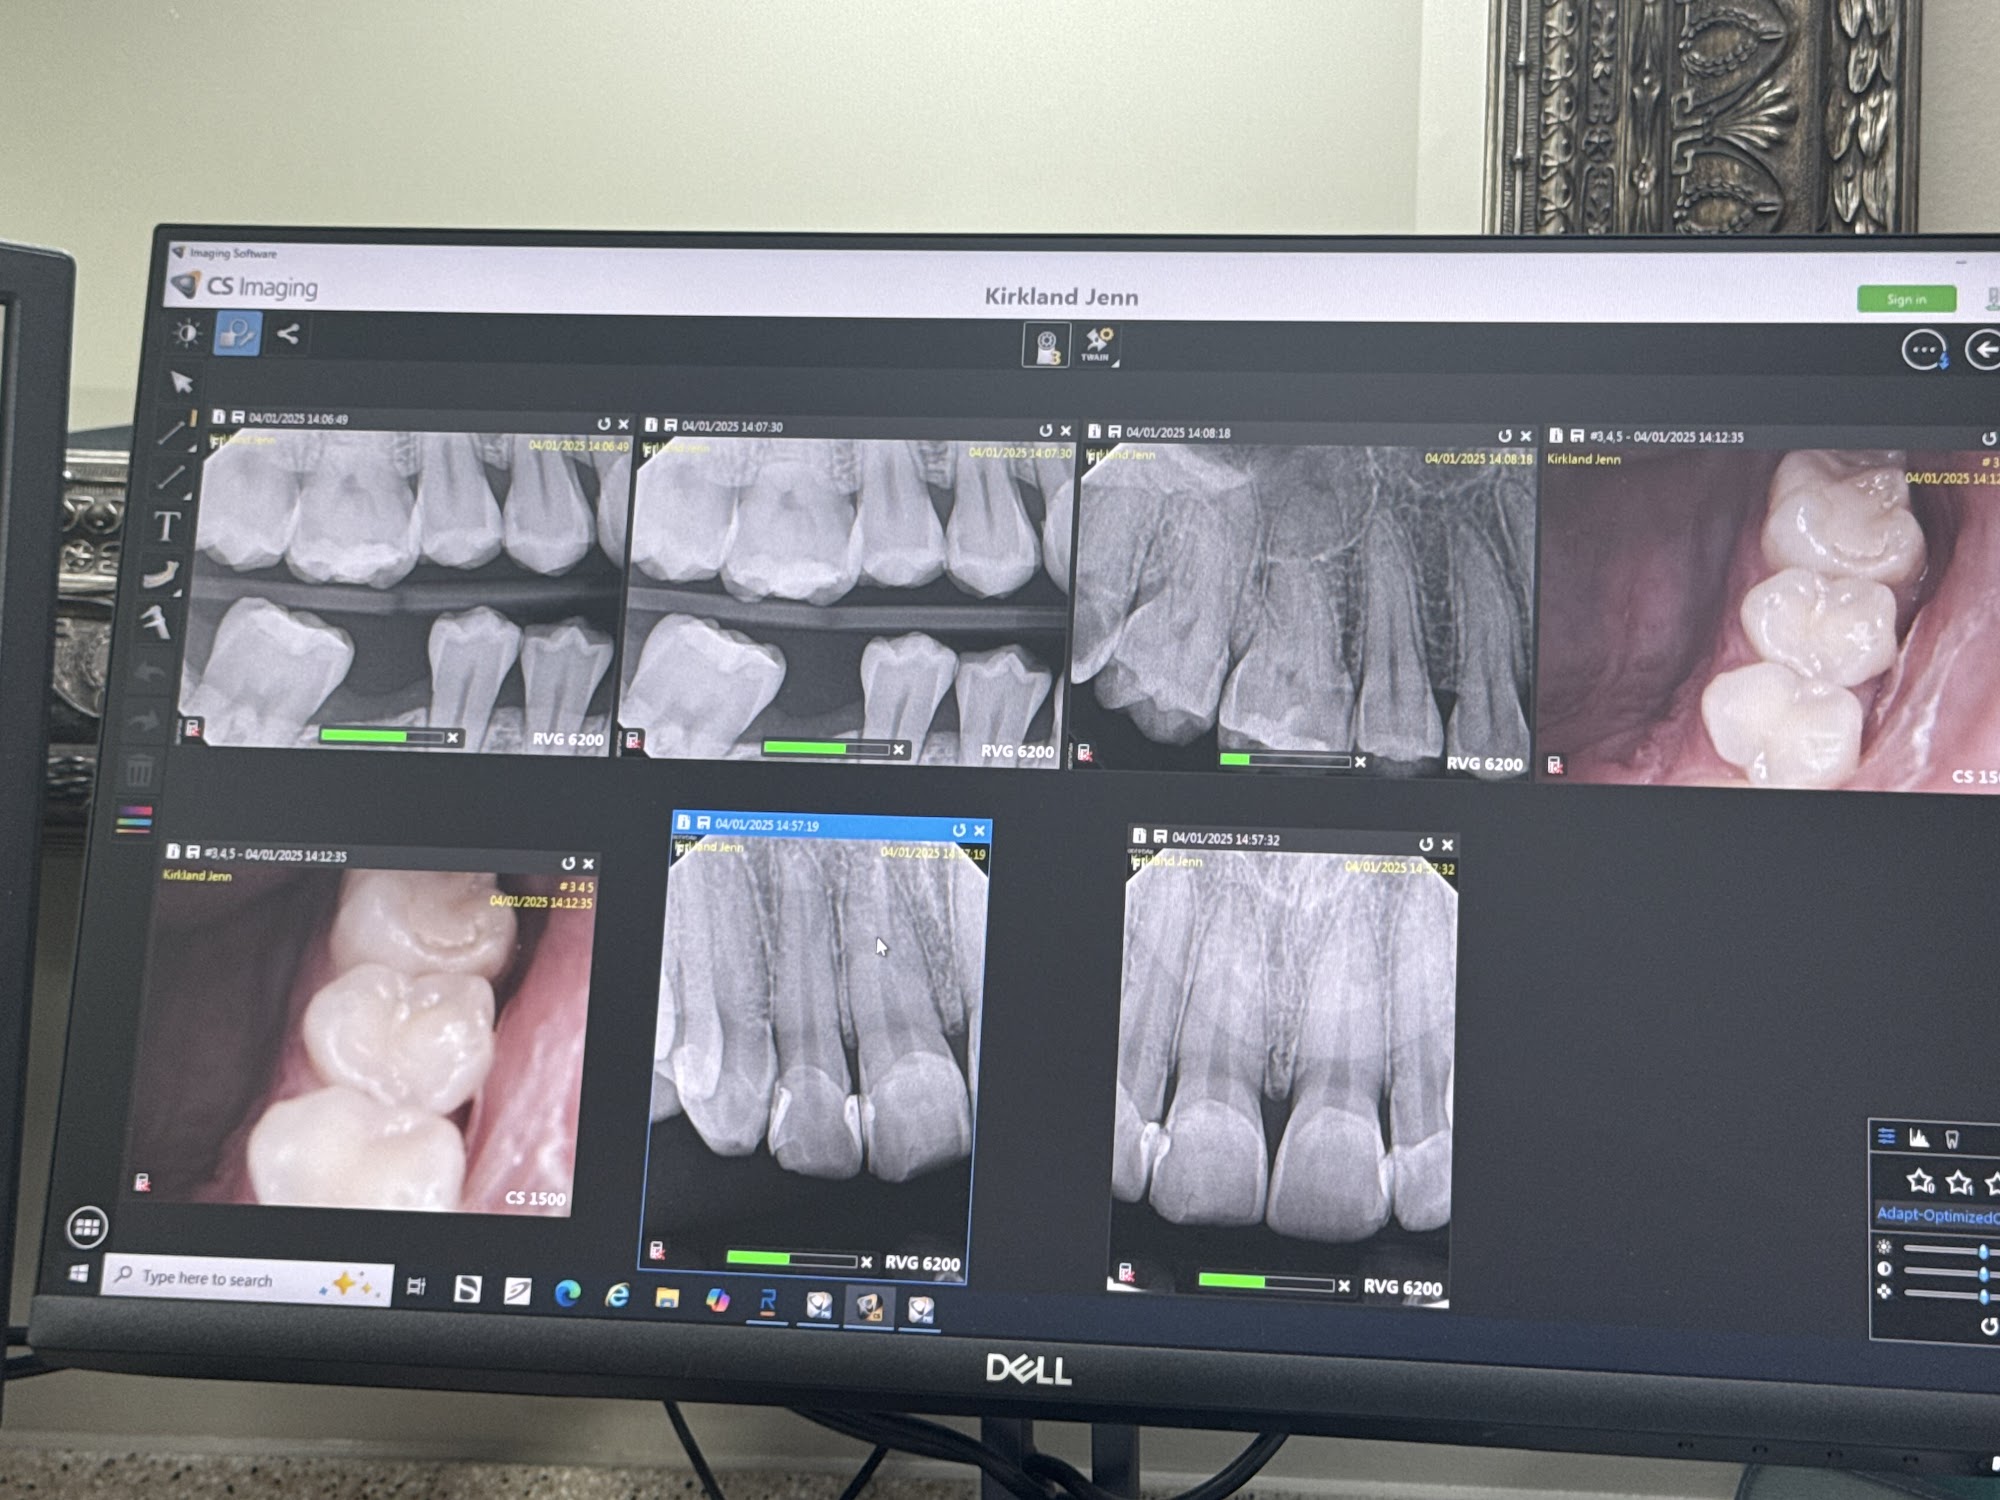
Task: Click the star 0 favorite filter preset
Action: point(1920,1182)
